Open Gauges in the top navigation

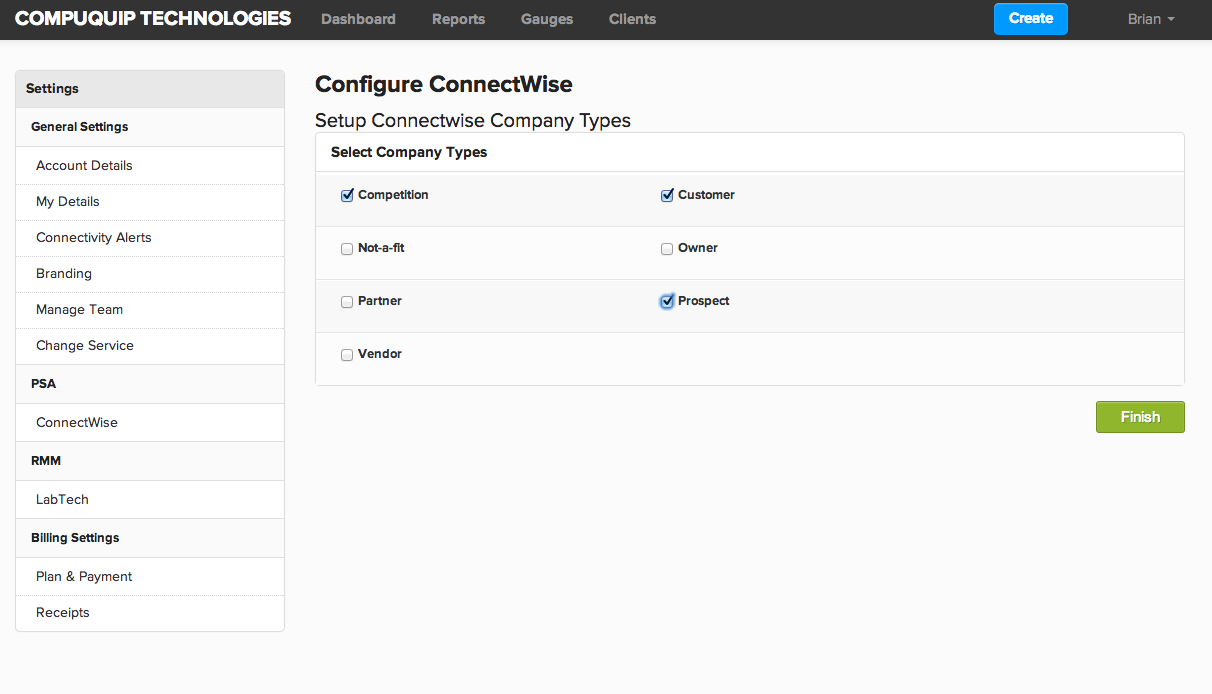tap(547, 19)
